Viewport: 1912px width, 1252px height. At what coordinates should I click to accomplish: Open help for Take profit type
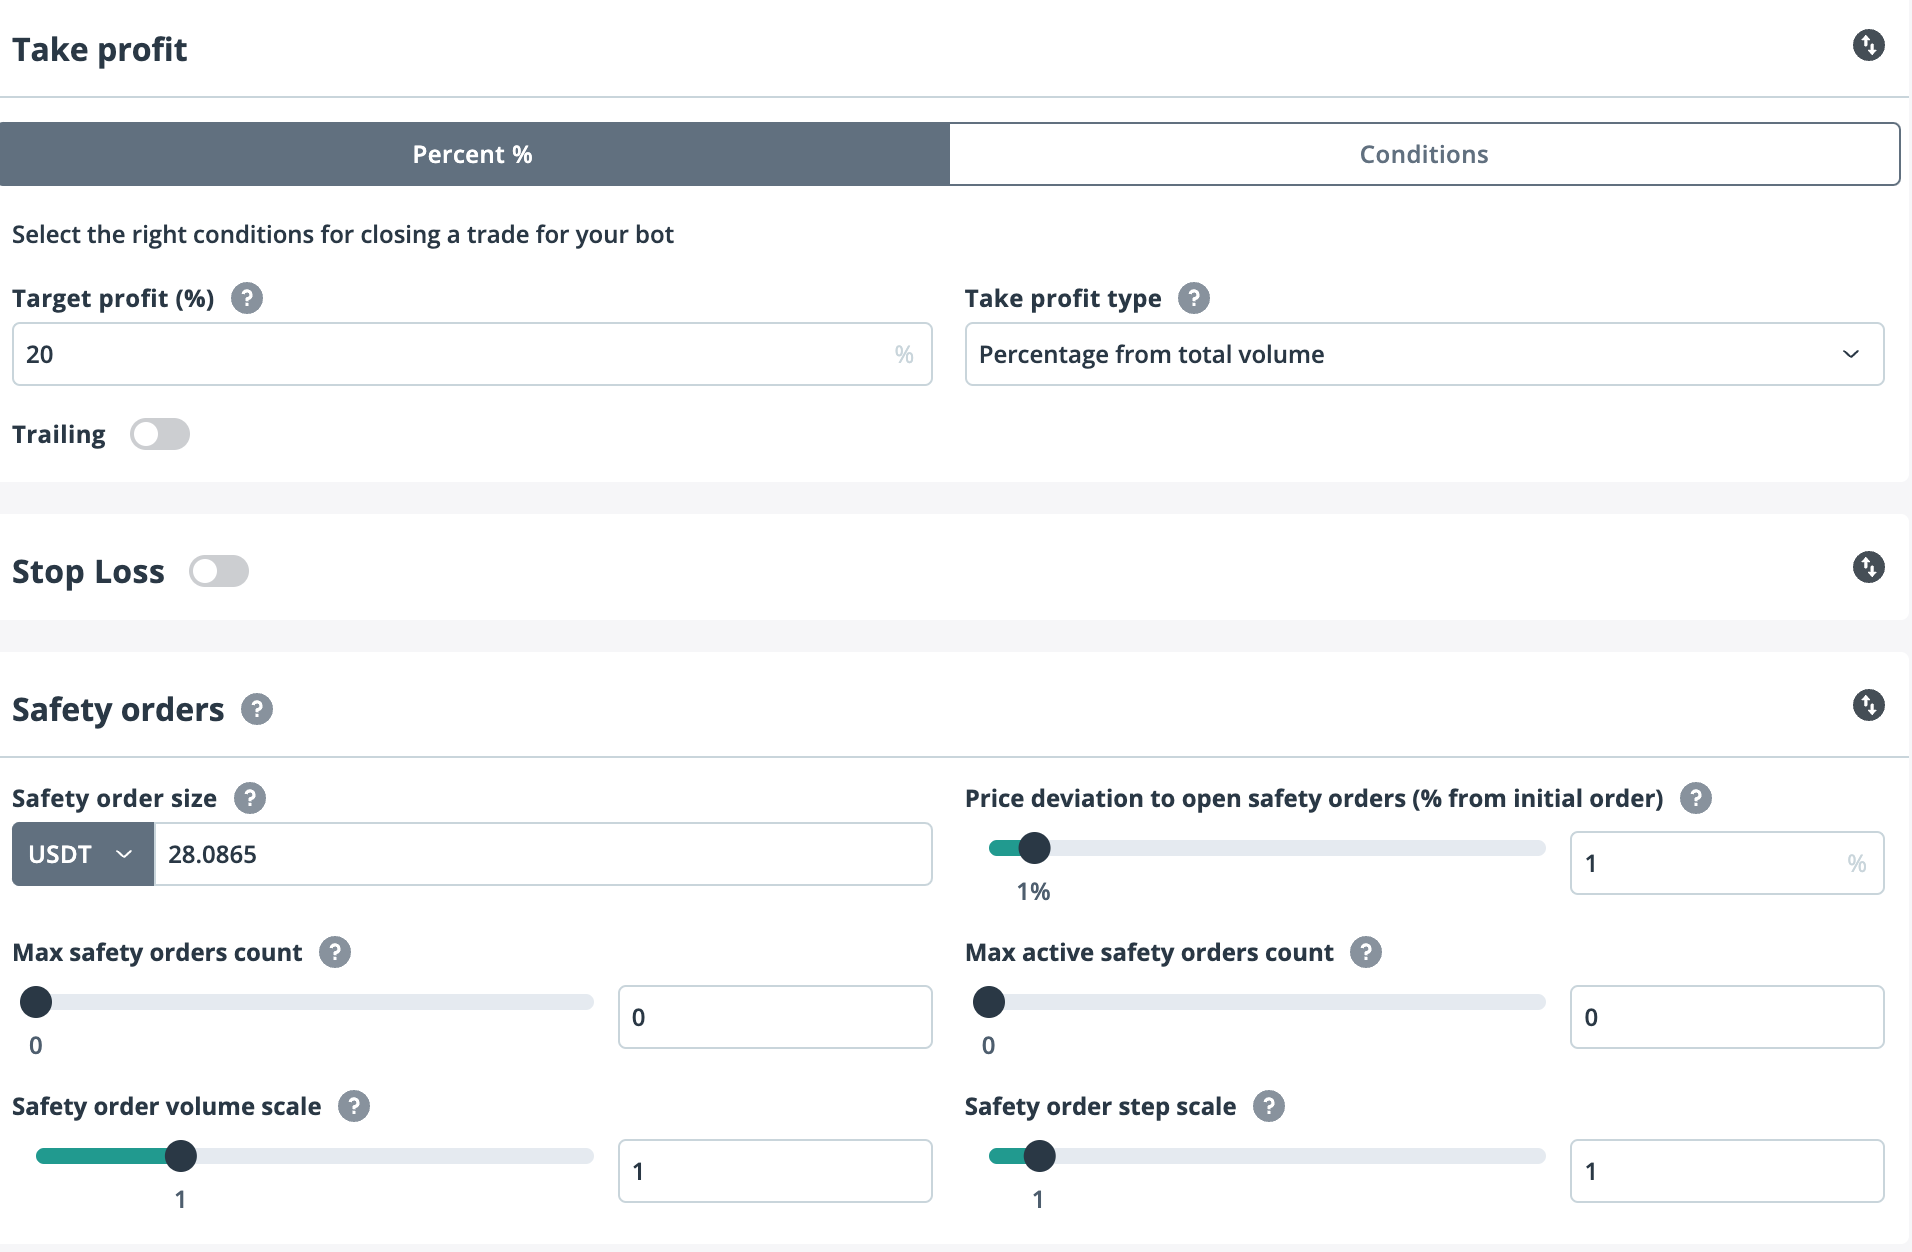coord(1193,298)
